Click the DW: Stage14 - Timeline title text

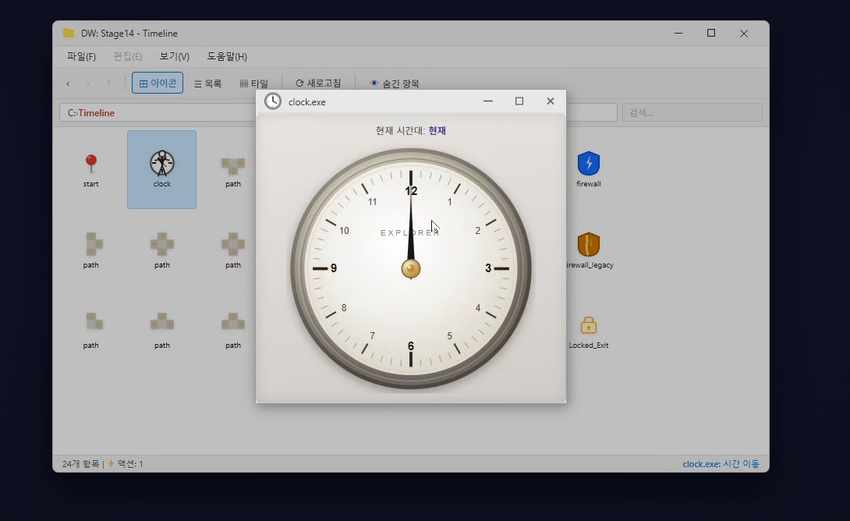129,34
